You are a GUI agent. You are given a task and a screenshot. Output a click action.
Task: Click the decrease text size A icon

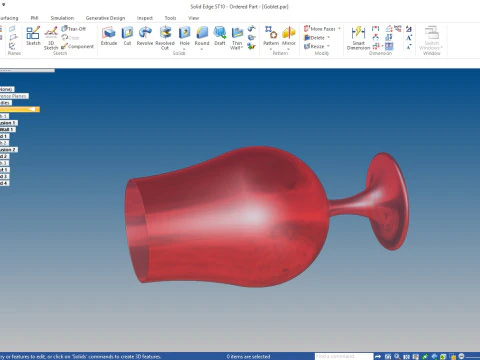(409, 46)
